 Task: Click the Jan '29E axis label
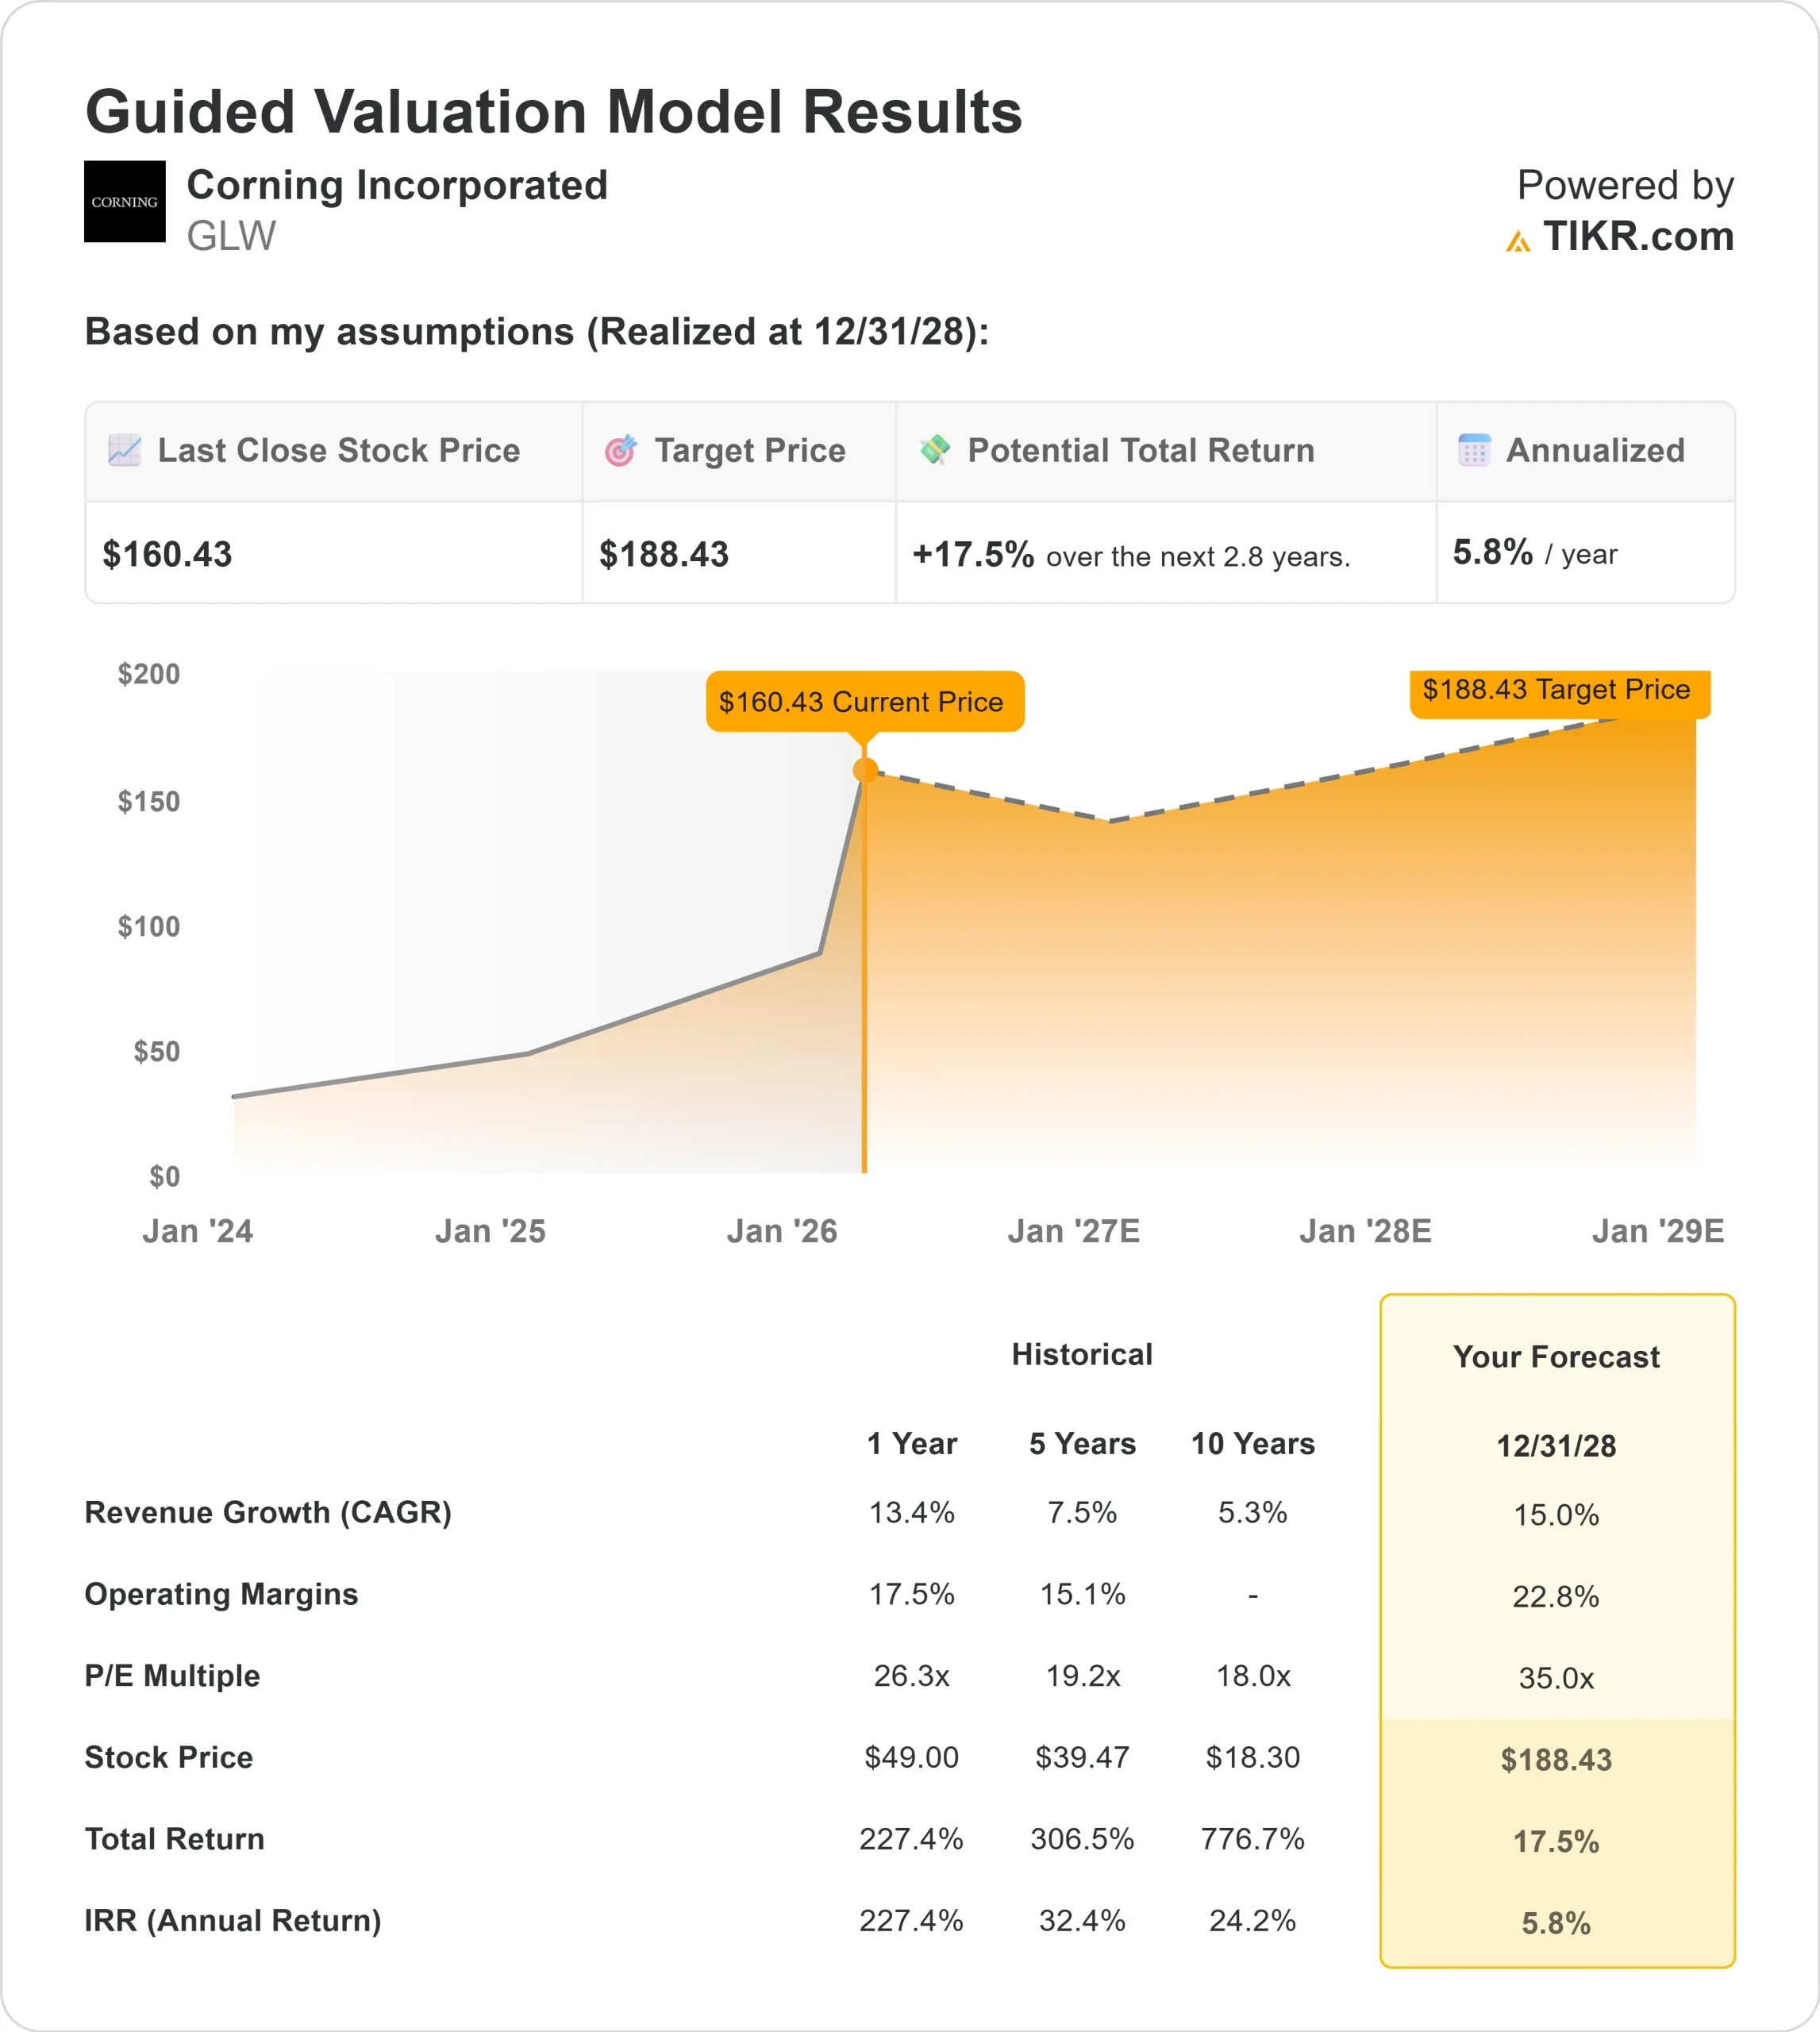coord(1660,1231)
